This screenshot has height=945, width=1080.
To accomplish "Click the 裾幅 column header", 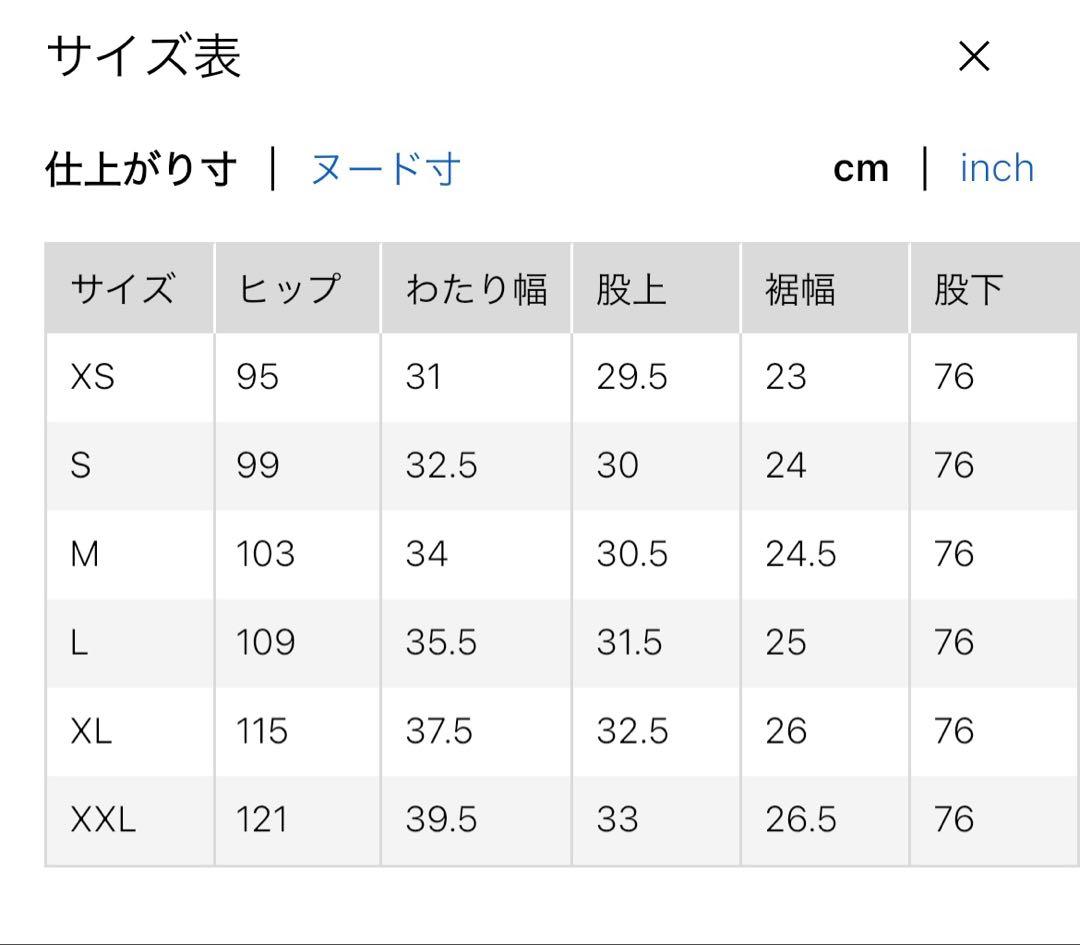I will pyautogui.click(x=800, y=290).
